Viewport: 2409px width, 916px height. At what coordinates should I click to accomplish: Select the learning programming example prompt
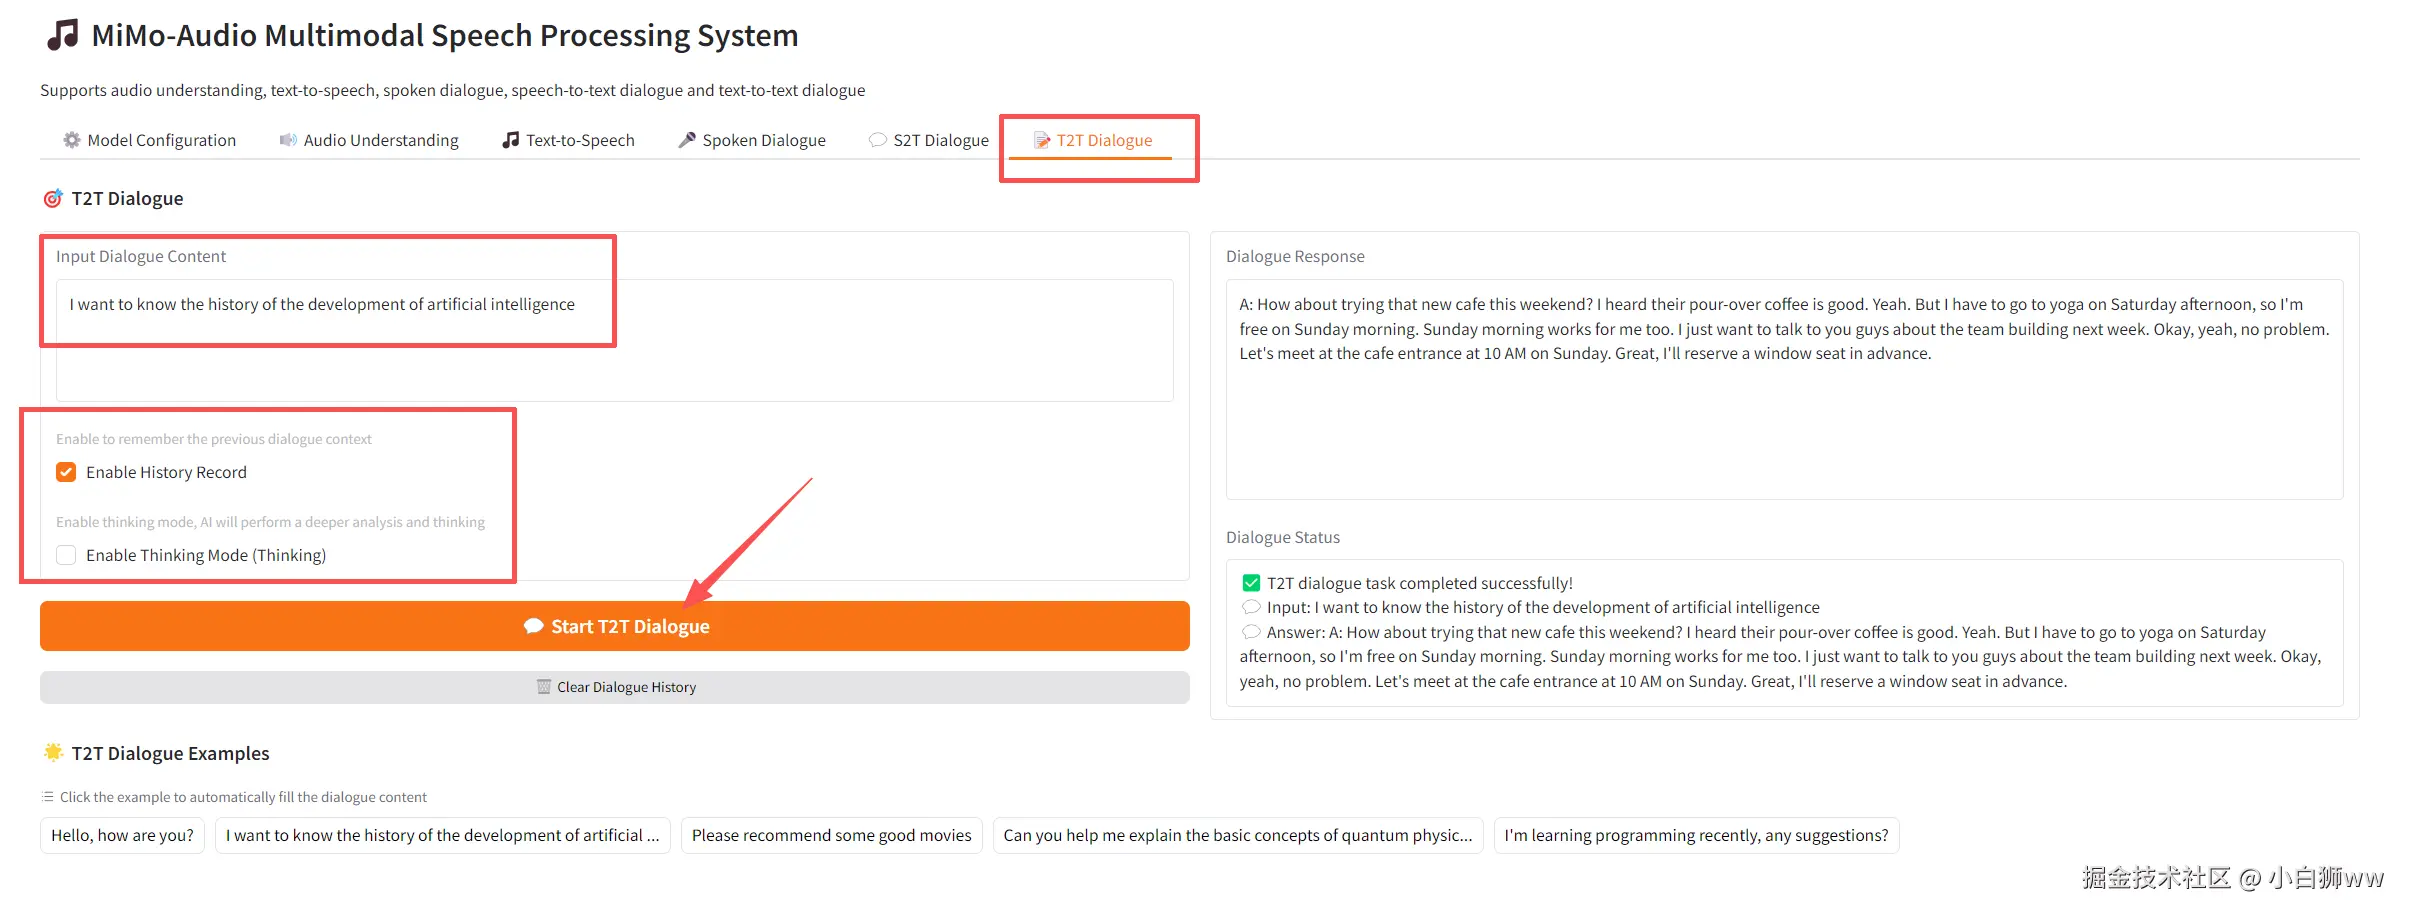[x=1696, y=835]
